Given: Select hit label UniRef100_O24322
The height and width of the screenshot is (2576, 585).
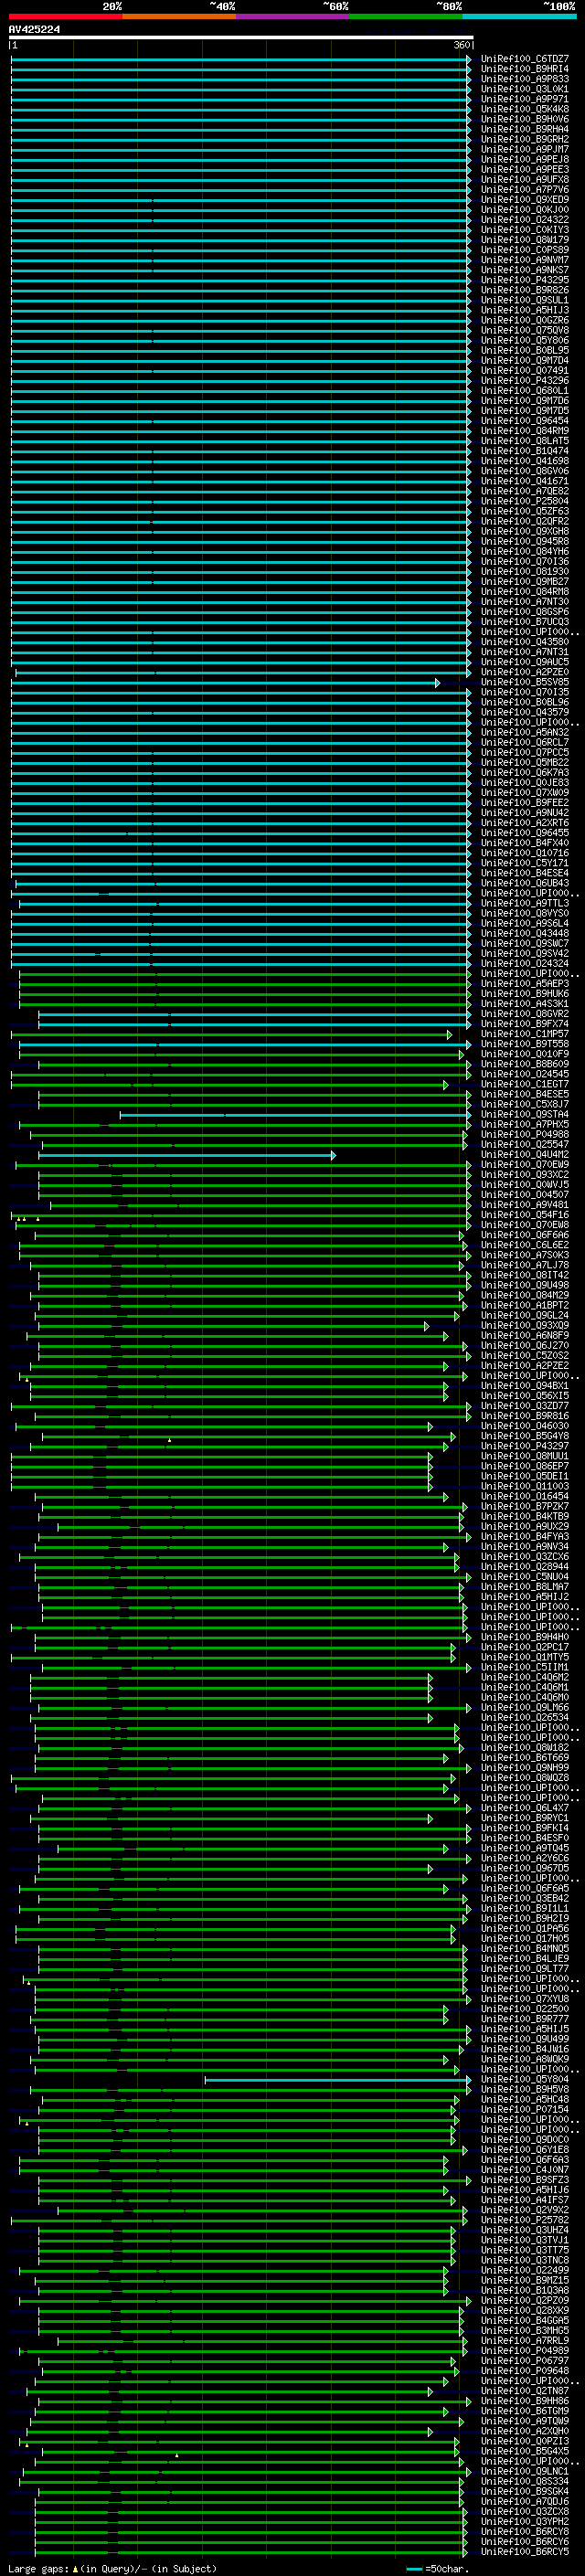Looking at the screenshot, I should click(x=525, y=220).
